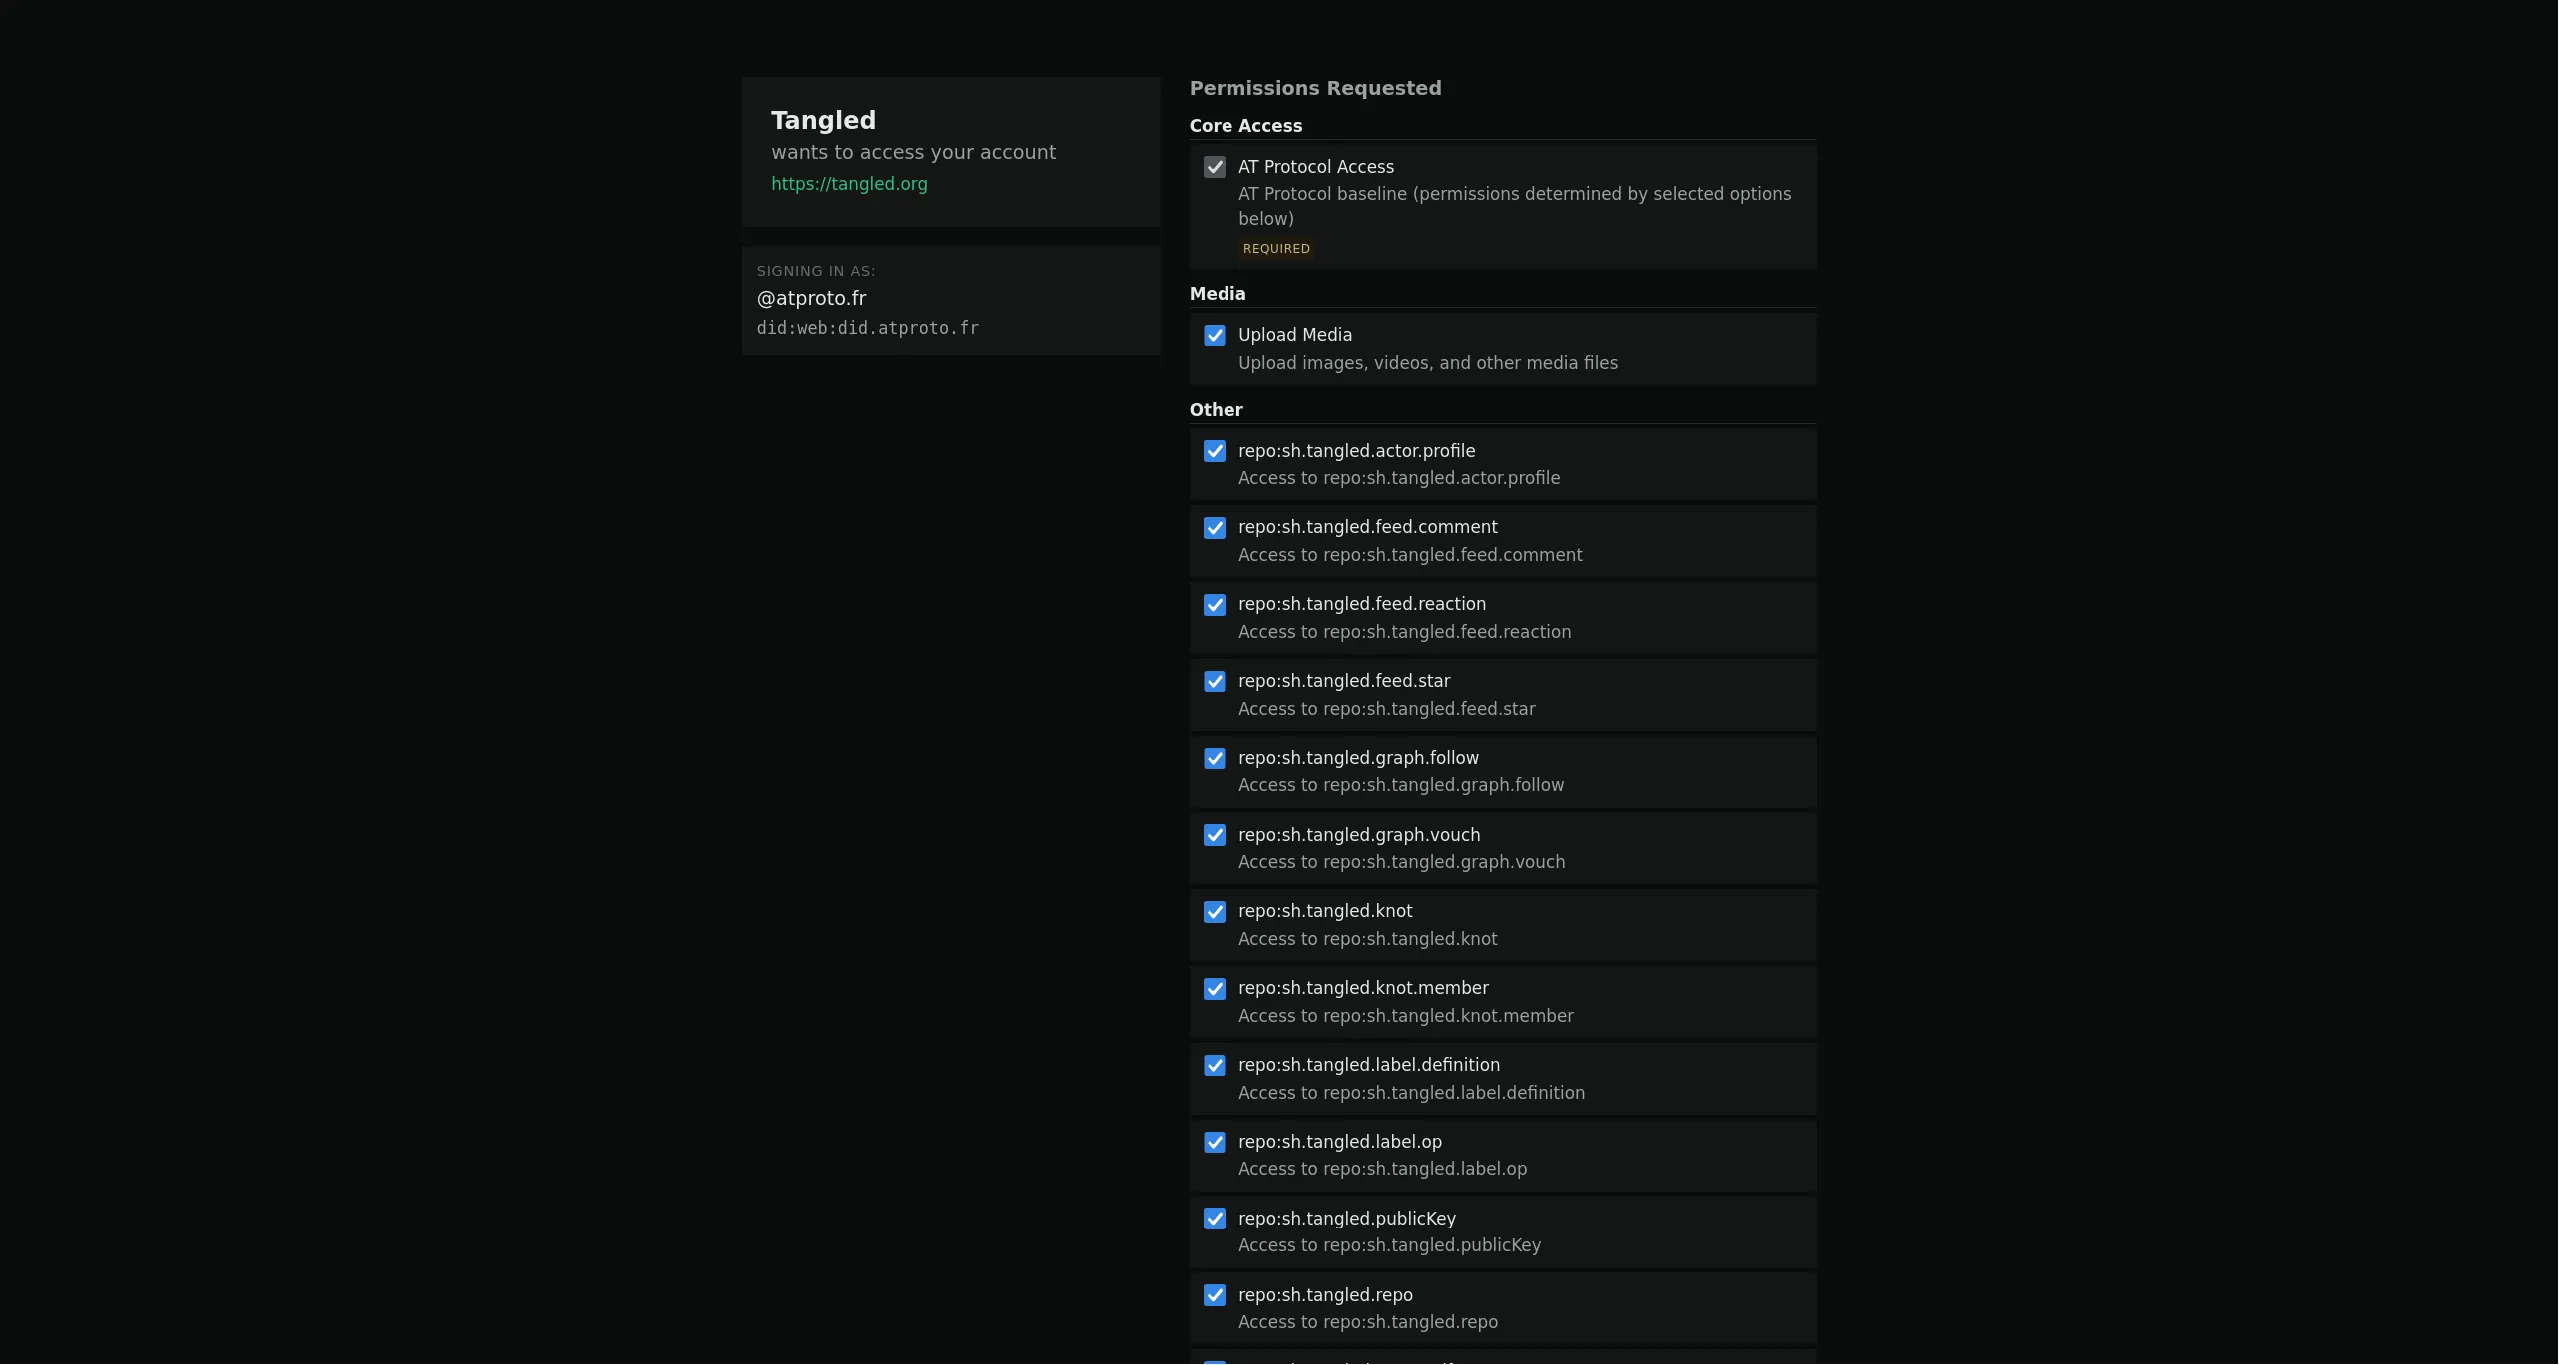This screenshot has height=1365, width=2559.
Task: Toggle repo:sh.tangled.graph.vouch checkbox
Action: point(1214,835)
